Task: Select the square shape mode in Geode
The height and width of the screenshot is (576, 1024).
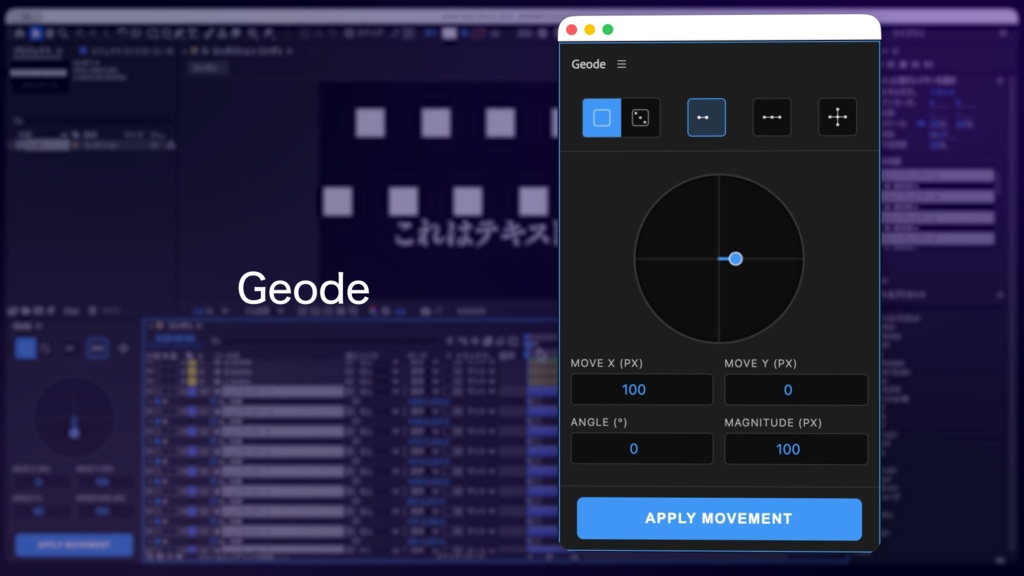Action: [x=601, y=118]
